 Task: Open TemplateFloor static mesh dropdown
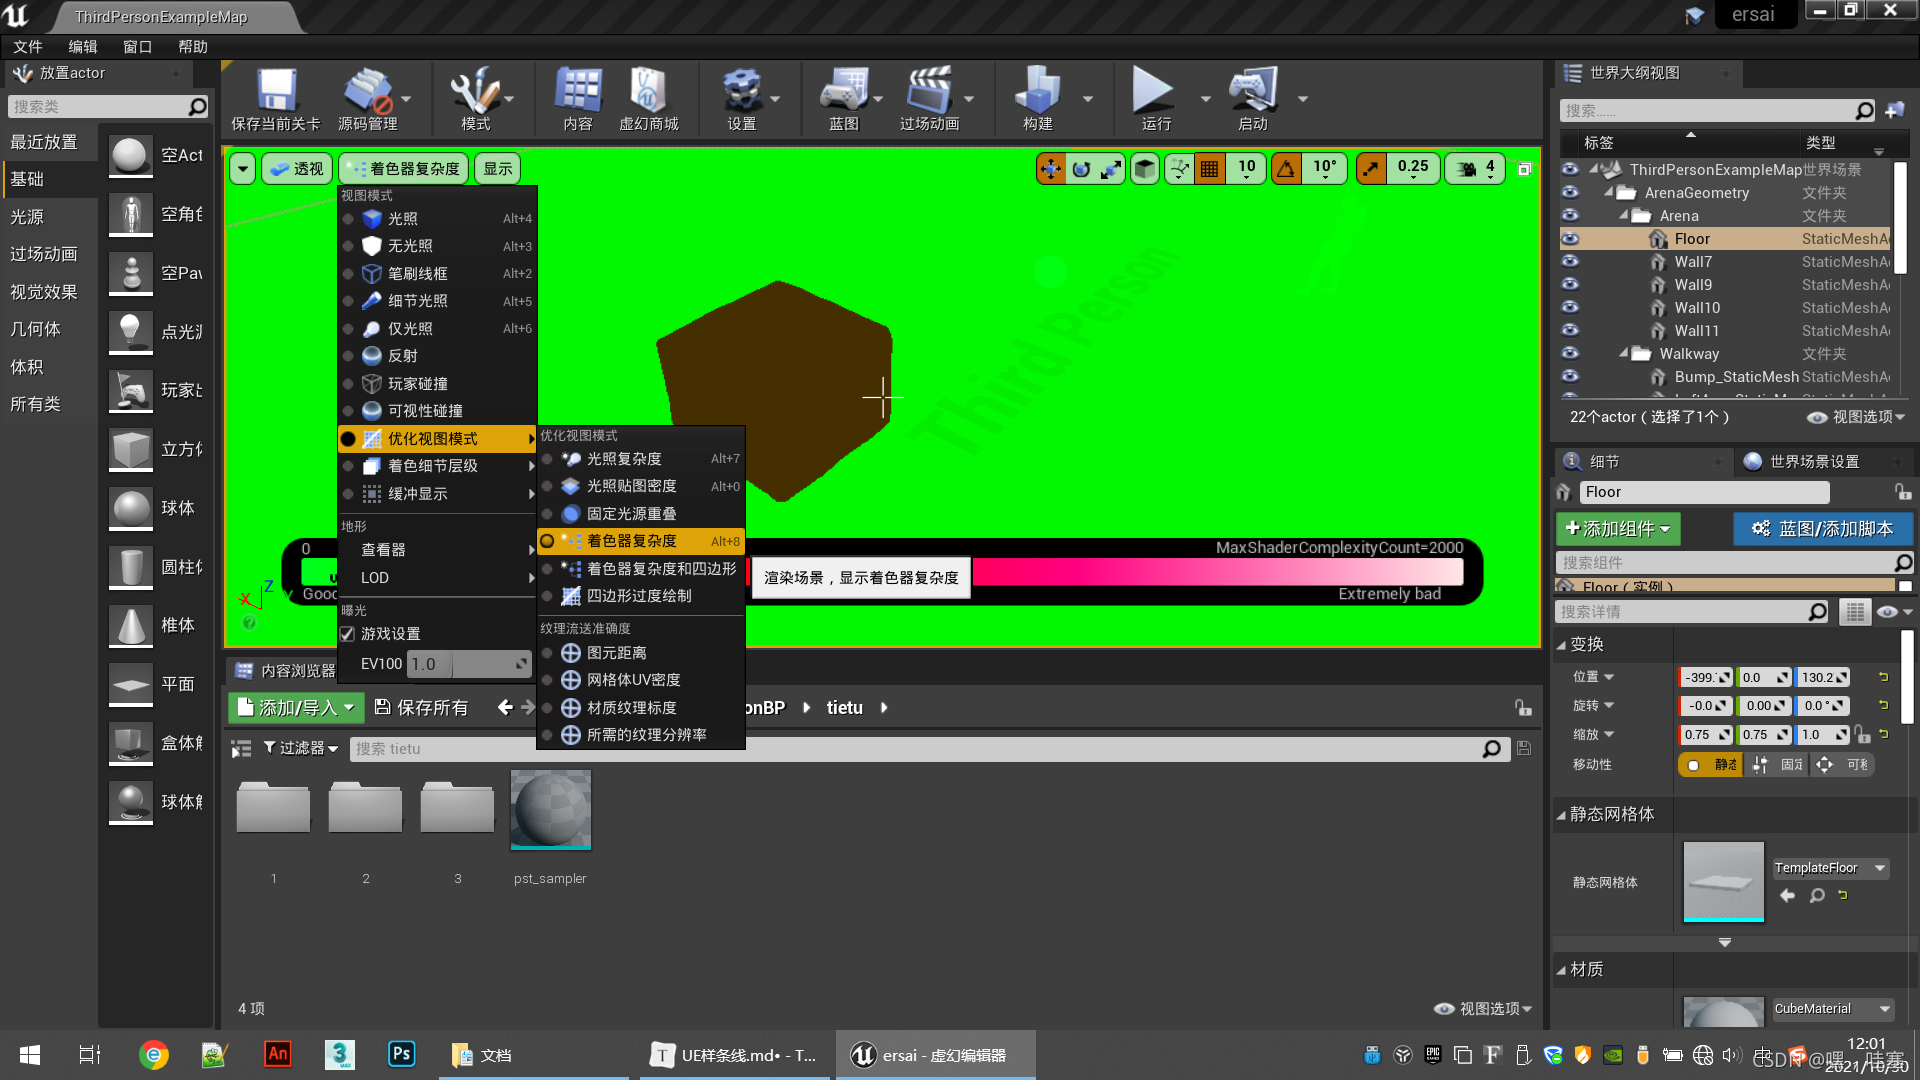click(x=1830, y=868)
